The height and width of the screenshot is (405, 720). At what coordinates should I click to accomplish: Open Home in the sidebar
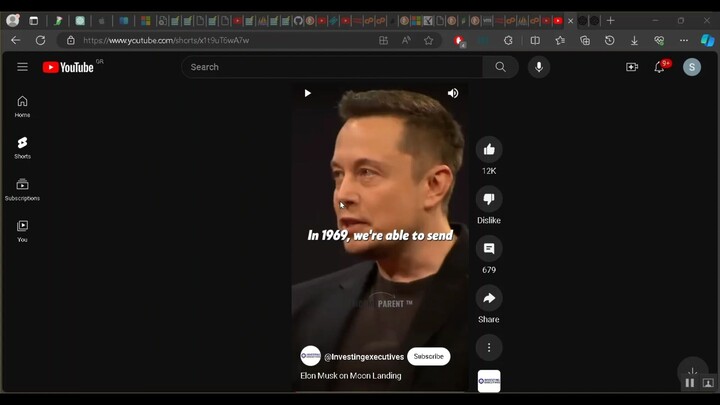(x=22, y=107)
